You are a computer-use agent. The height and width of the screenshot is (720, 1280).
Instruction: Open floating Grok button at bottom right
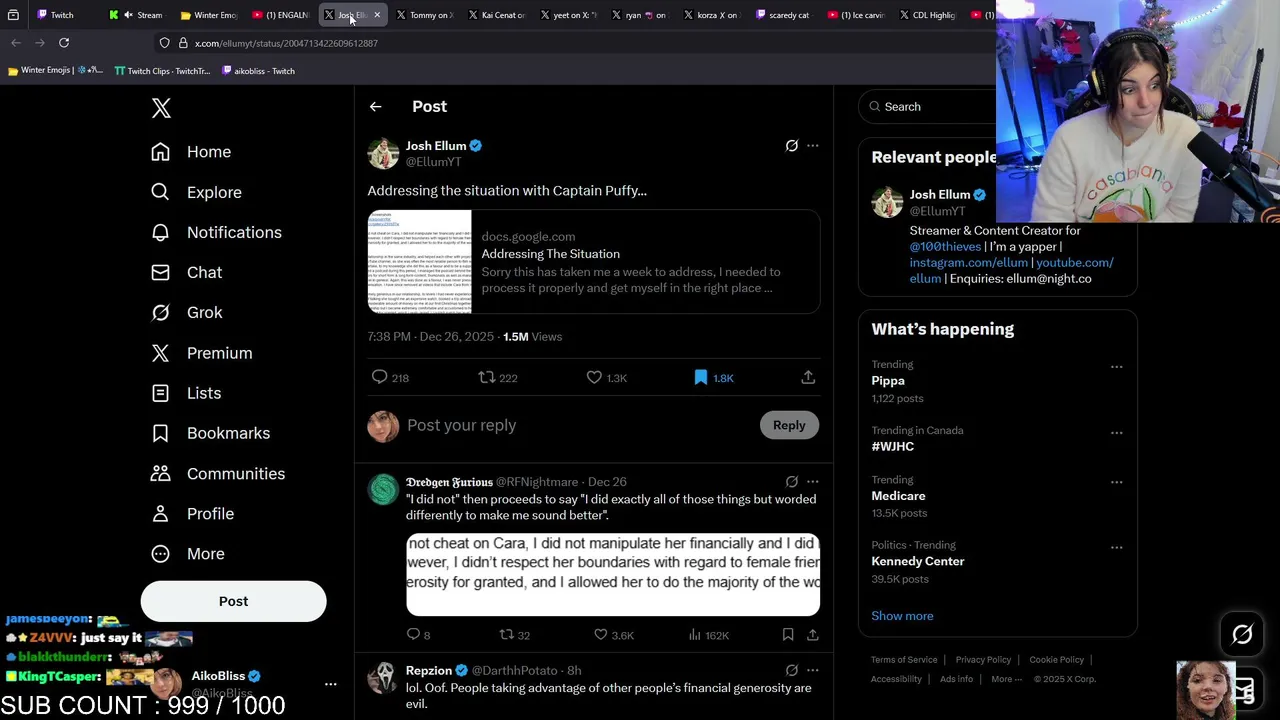point(1242,634)
